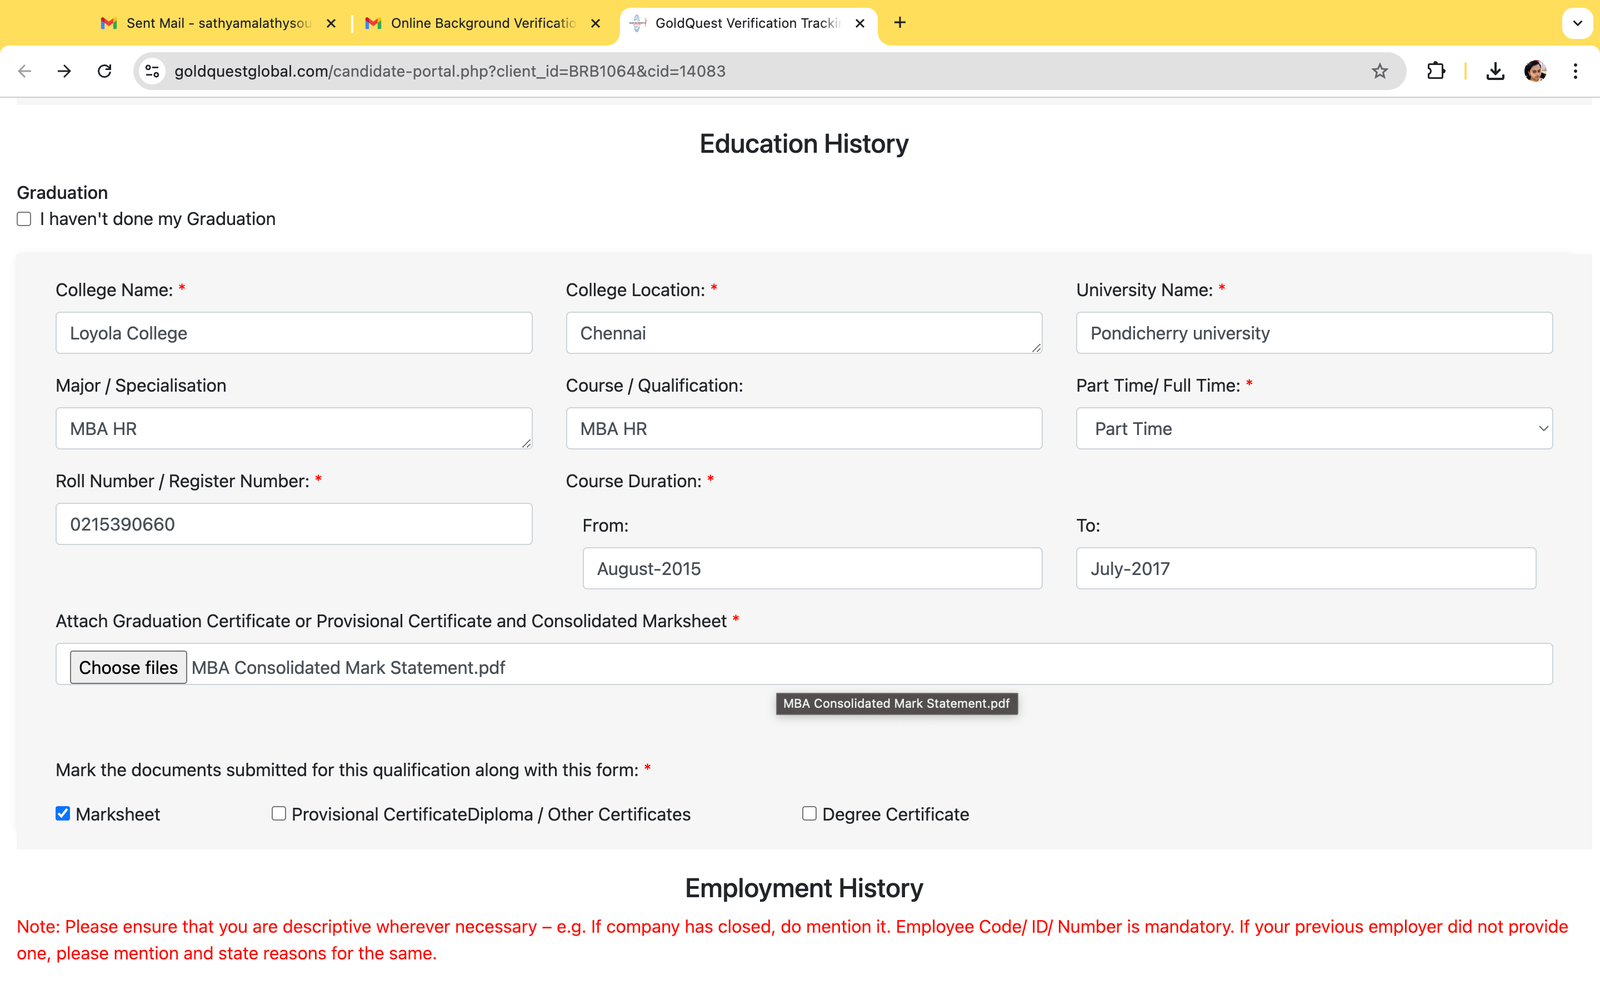Click the browser forward arrow

[x=64, y=71]
